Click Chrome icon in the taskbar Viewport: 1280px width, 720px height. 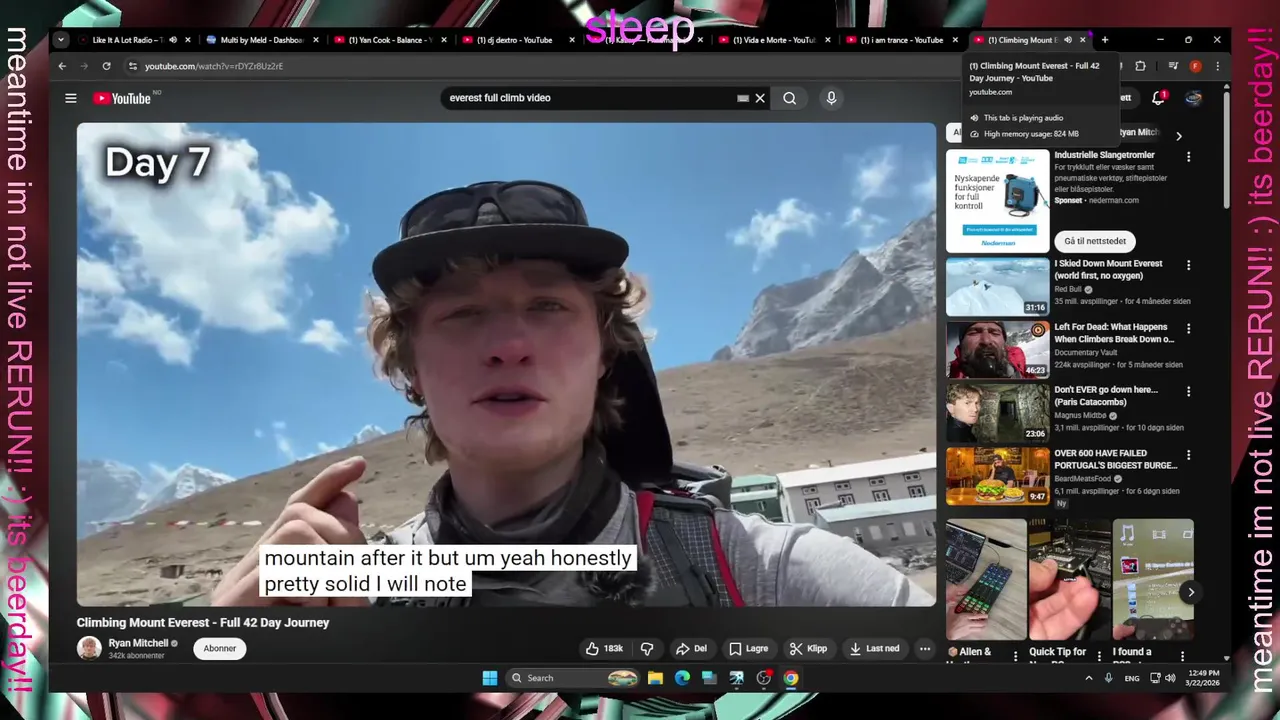791,678
